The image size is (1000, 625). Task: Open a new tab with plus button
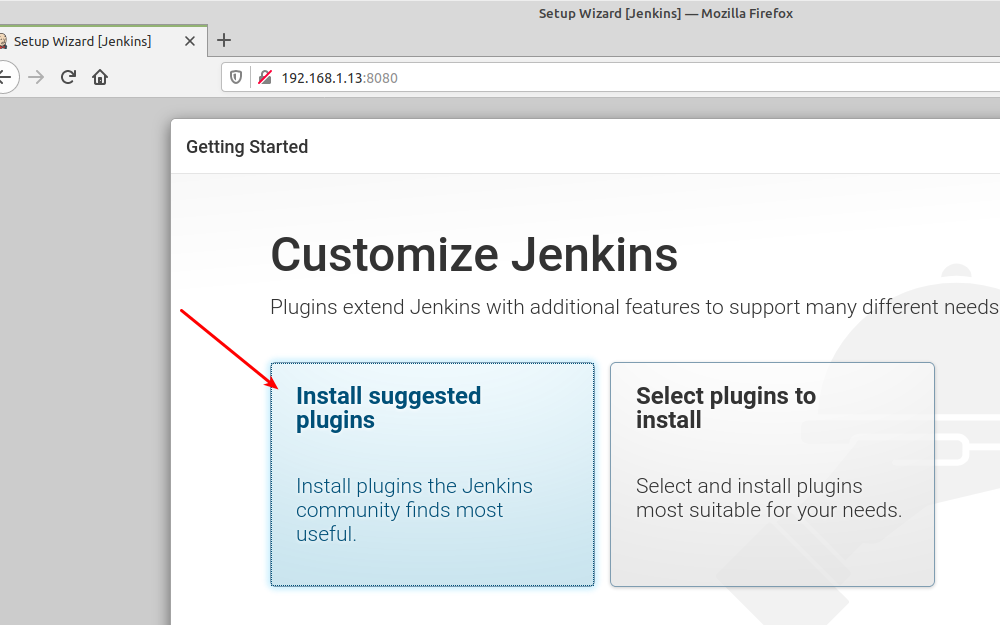224,40
